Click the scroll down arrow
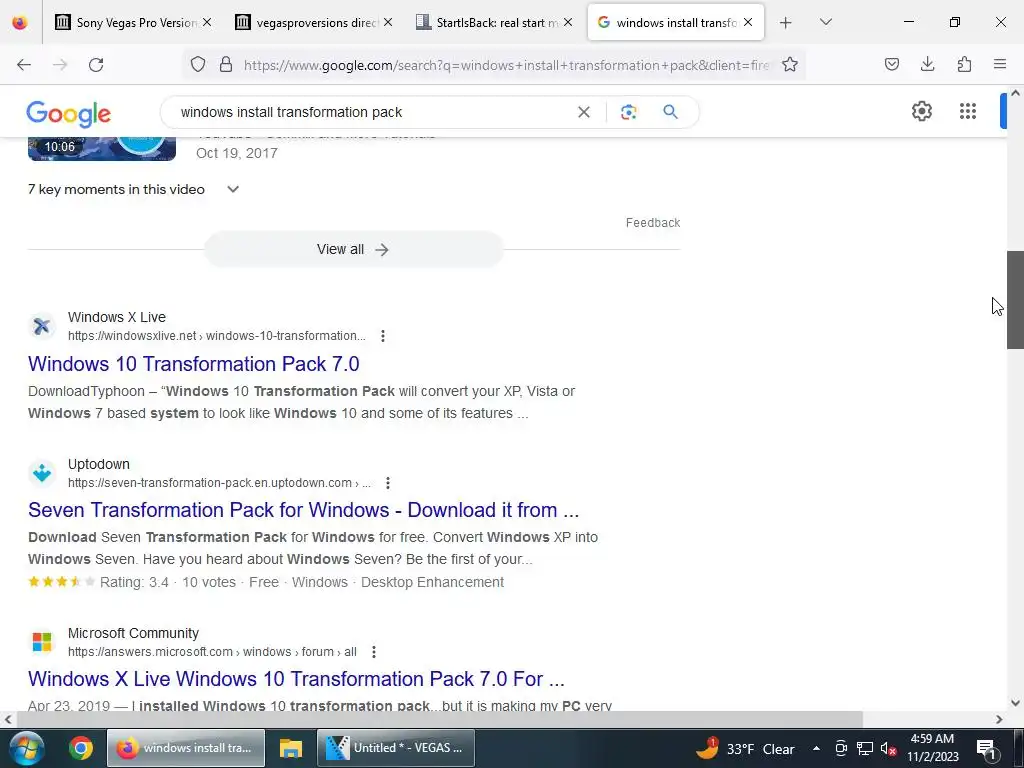 [1016, 703]
